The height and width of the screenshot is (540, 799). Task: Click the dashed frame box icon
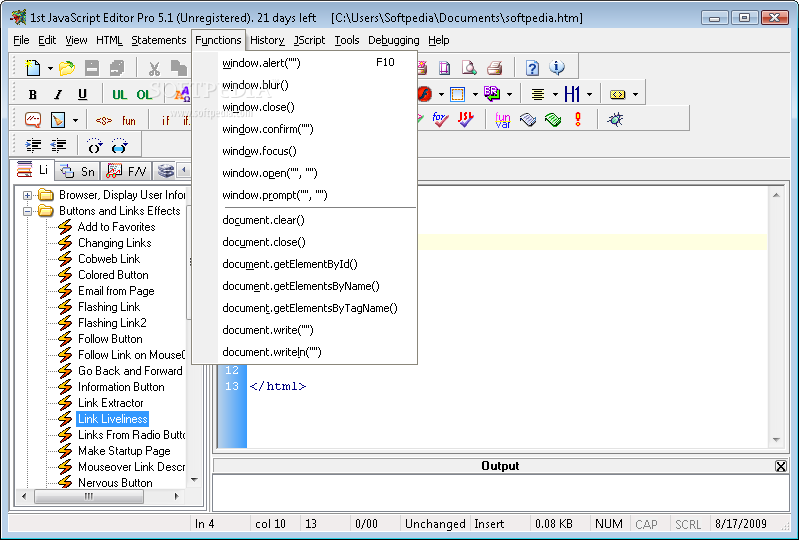pos(457,94)
